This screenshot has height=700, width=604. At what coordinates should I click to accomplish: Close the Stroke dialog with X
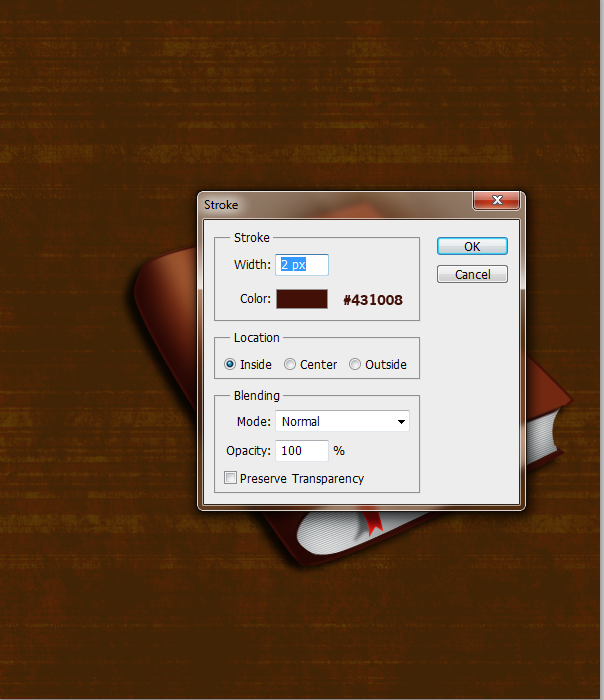(x=496, y=200)
